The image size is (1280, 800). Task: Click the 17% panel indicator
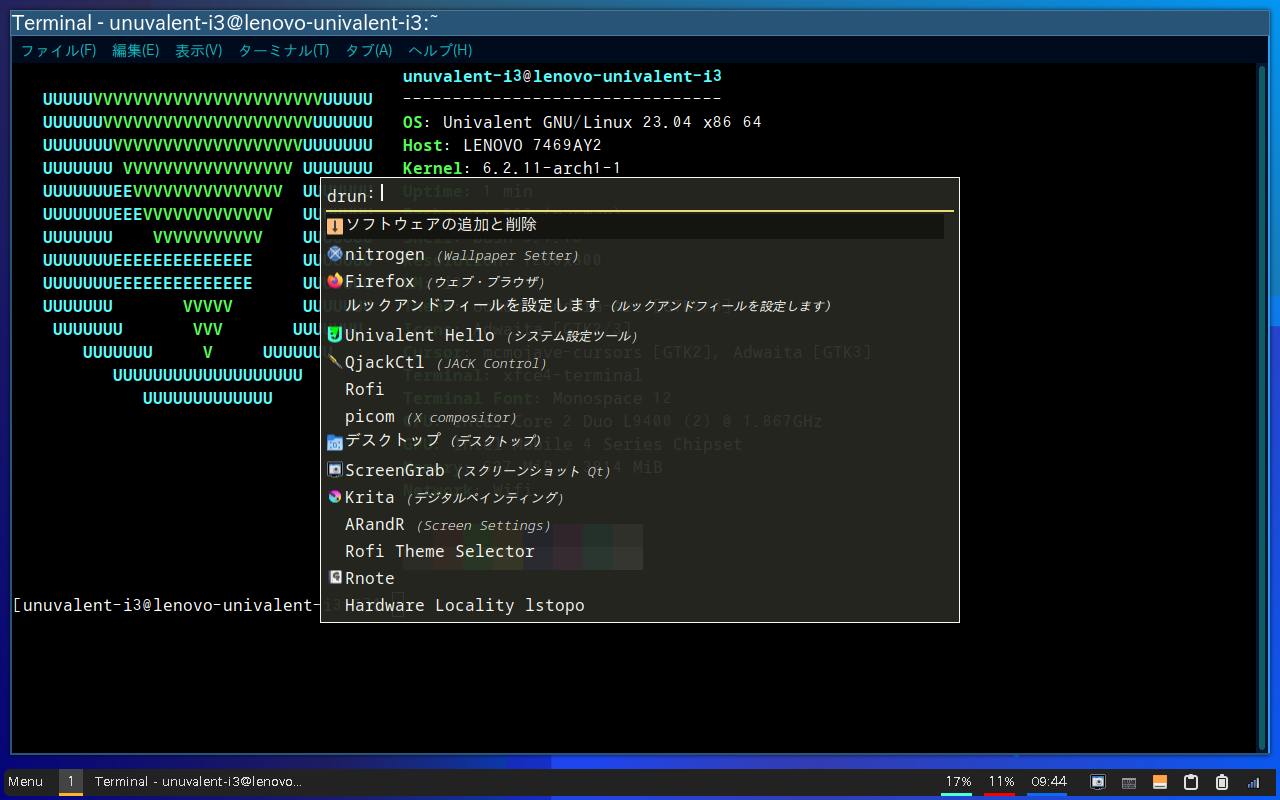point(958,782)
